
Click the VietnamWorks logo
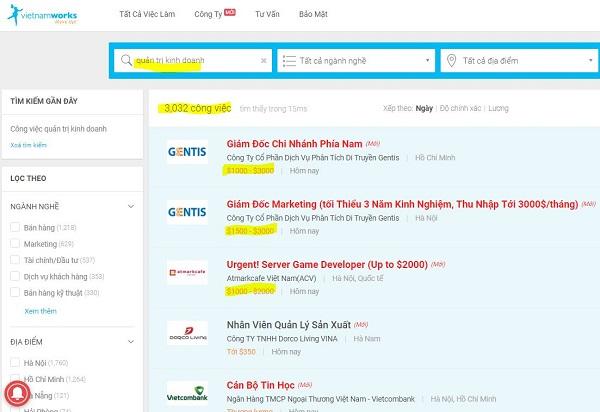42,15
